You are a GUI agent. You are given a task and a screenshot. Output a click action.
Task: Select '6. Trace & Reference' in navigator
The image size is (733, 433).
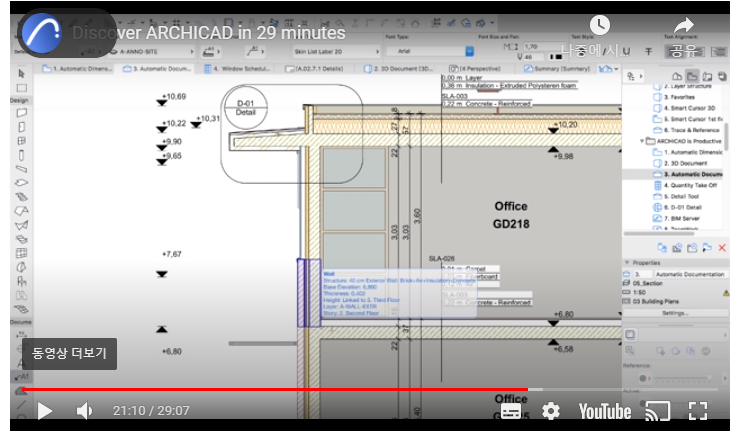pos(687,130)
